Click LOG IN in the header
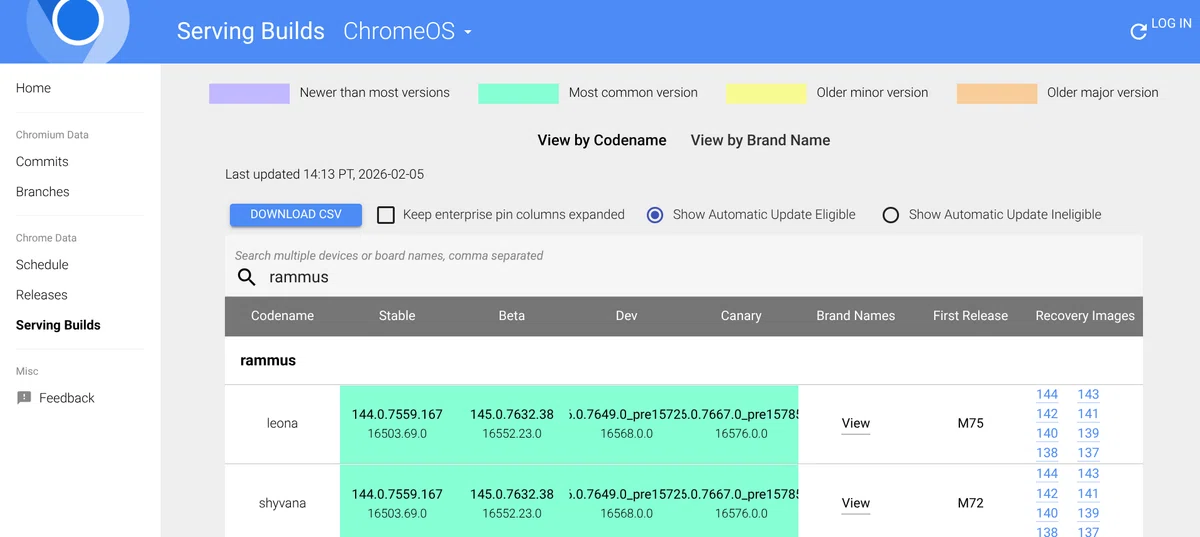Screen dimensions: 1200x537 click(1170, 24)
